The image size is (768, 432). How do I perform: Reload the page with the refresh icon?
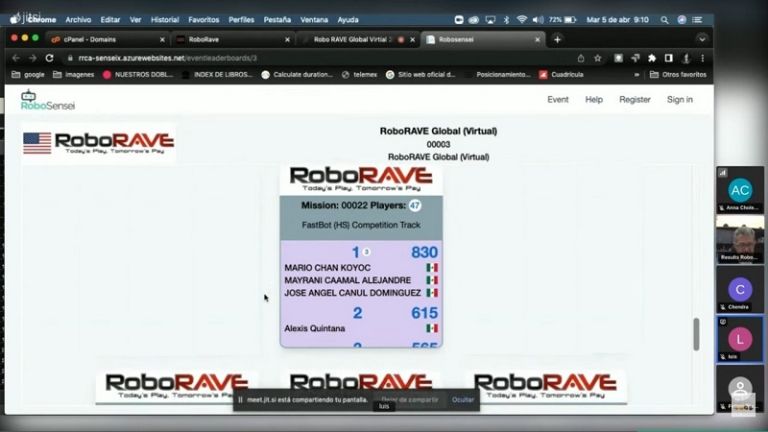49,58
